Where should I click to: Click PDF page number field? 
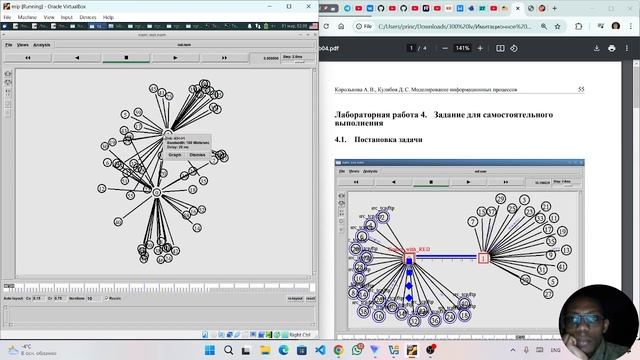[411, 48]
